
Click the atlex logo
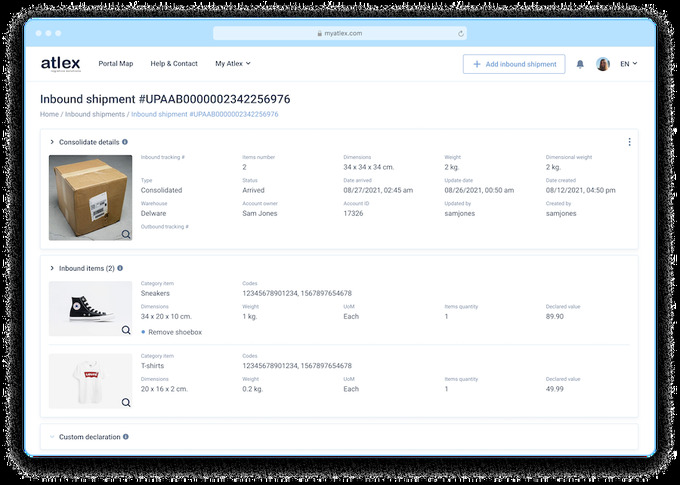tap(61, 63)
